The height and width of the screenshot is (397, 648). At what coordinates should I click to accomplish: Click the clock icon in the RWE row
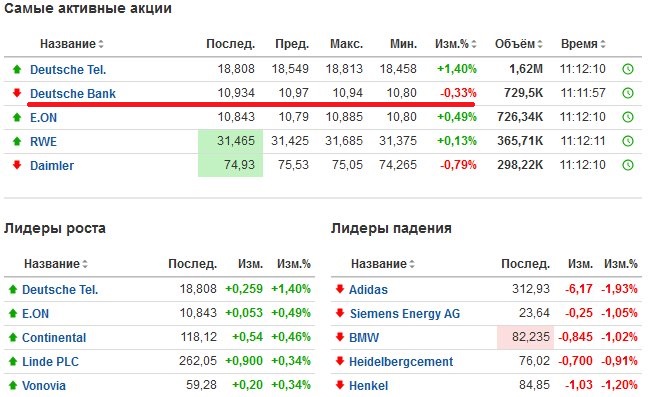[628, 141]
